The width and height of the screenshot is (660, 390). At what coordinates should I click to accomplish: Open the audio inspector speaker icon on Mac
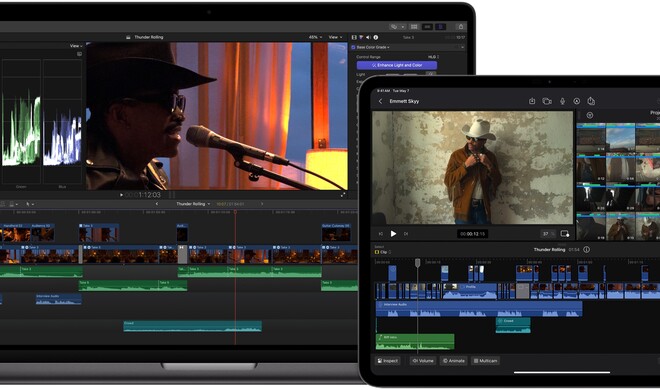click(368, 37)
